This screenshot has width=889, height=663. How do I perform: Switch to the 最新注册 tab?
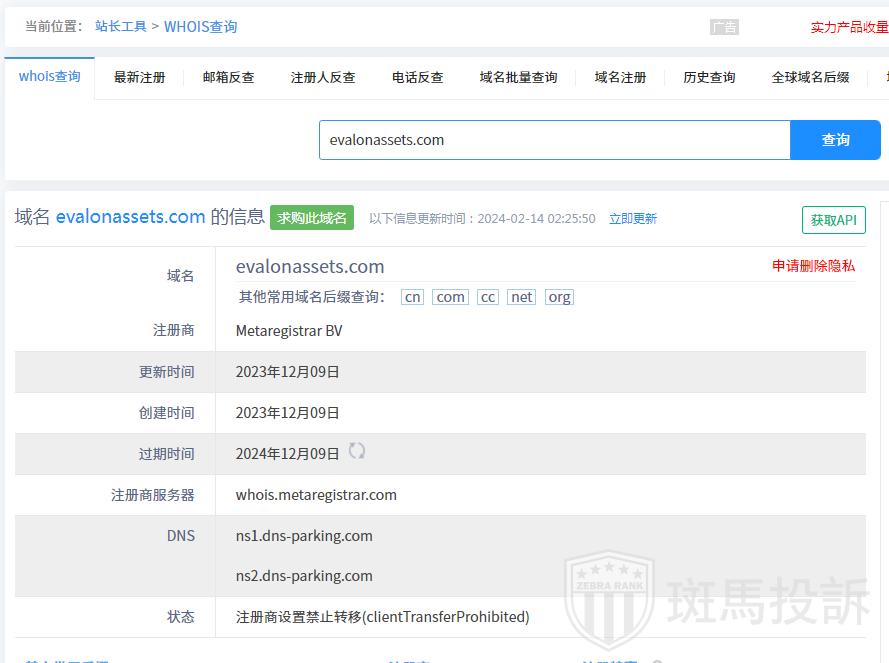pos(139,78)
